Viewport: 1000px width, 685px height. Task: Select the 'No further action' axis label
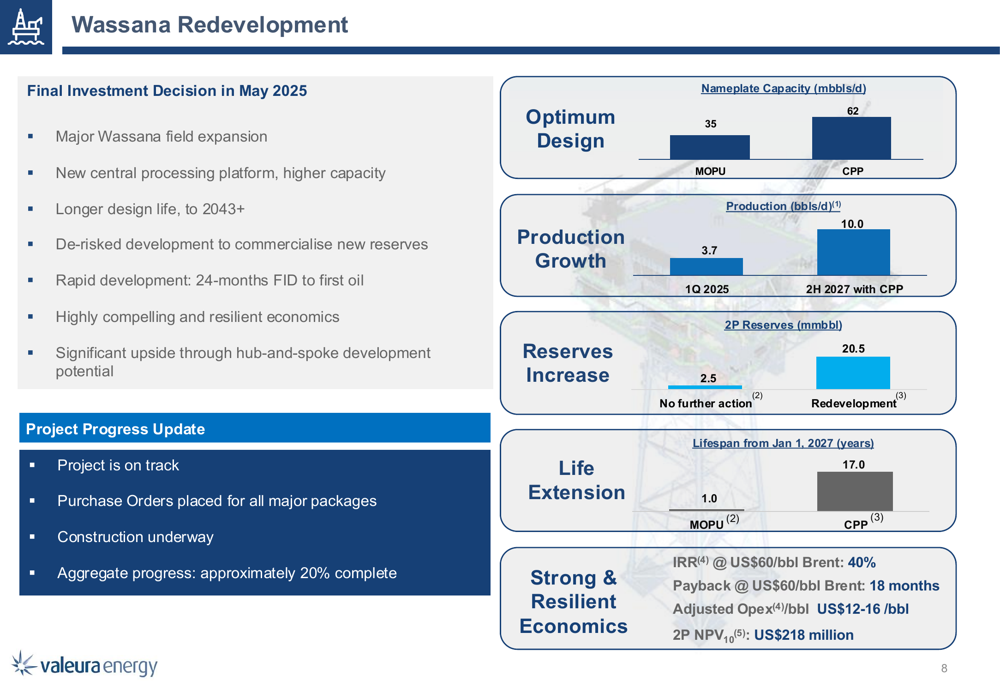point(705,403)
